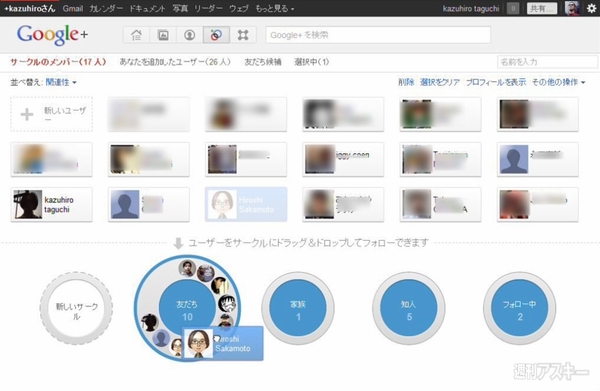600x391 pixels.
Task: Open the 友だち circle with 10 members
Action: click(x=187, y=309)
